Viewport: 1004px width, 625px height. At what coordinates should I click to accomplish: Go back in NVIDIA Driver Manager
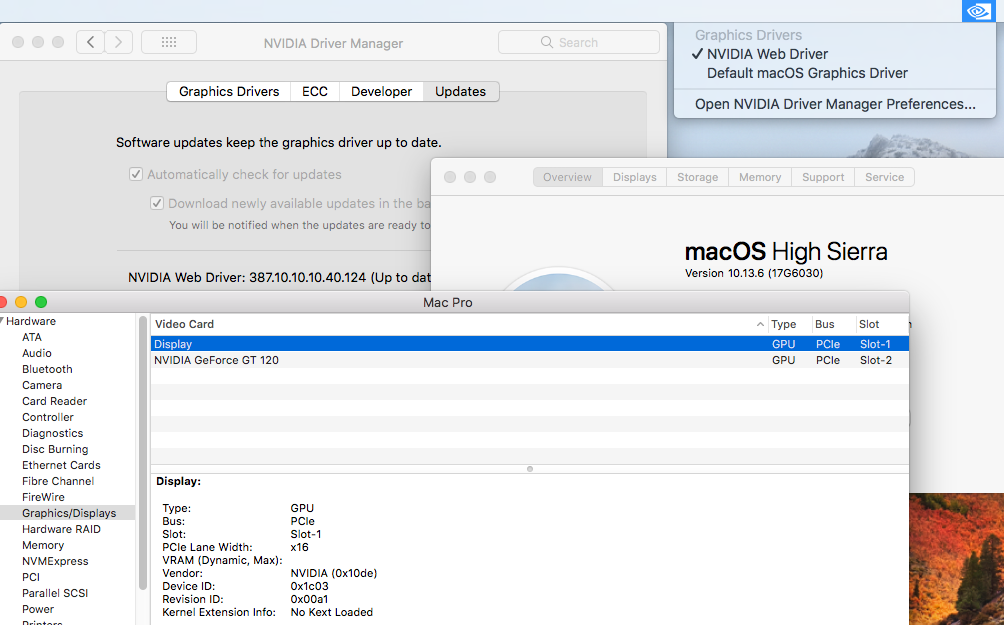[90, 42]
